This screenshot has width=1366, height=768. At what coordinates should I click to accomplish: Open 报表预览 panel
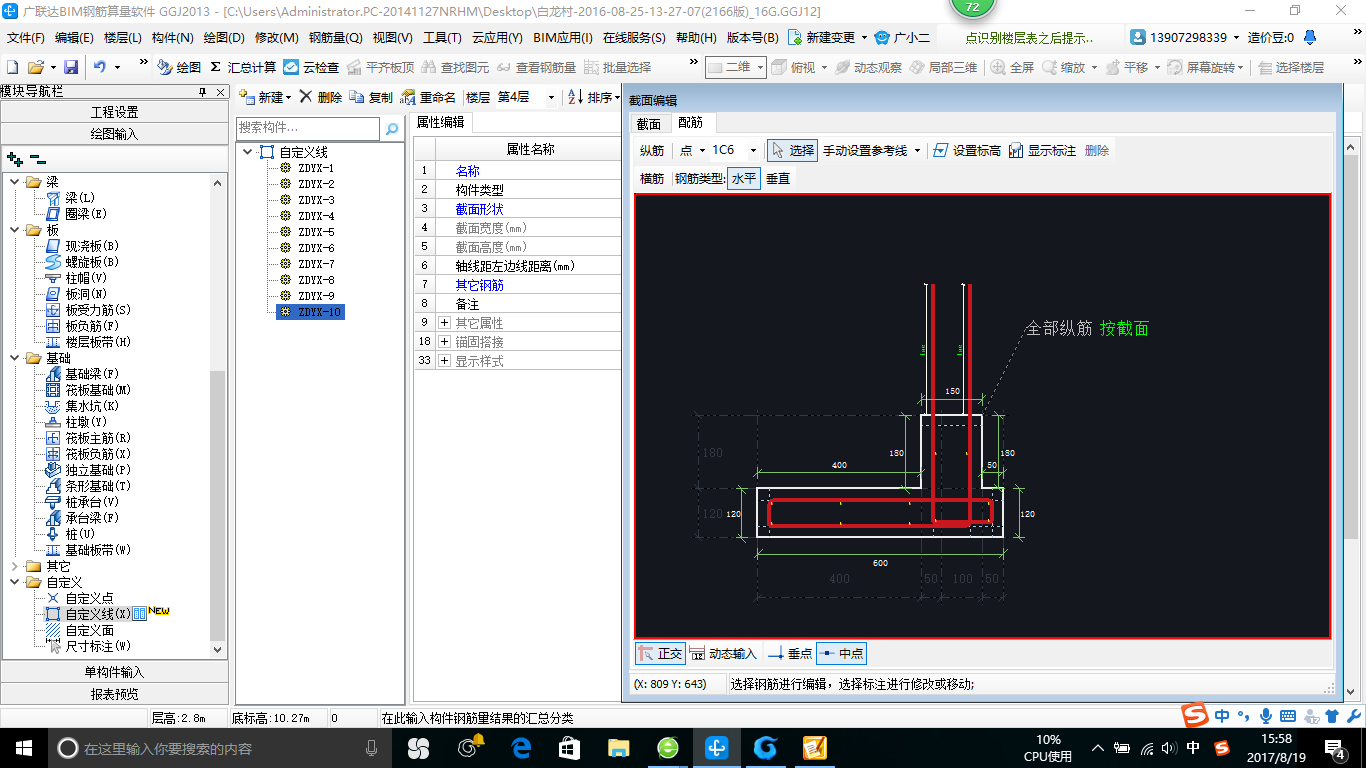(115, 694)
